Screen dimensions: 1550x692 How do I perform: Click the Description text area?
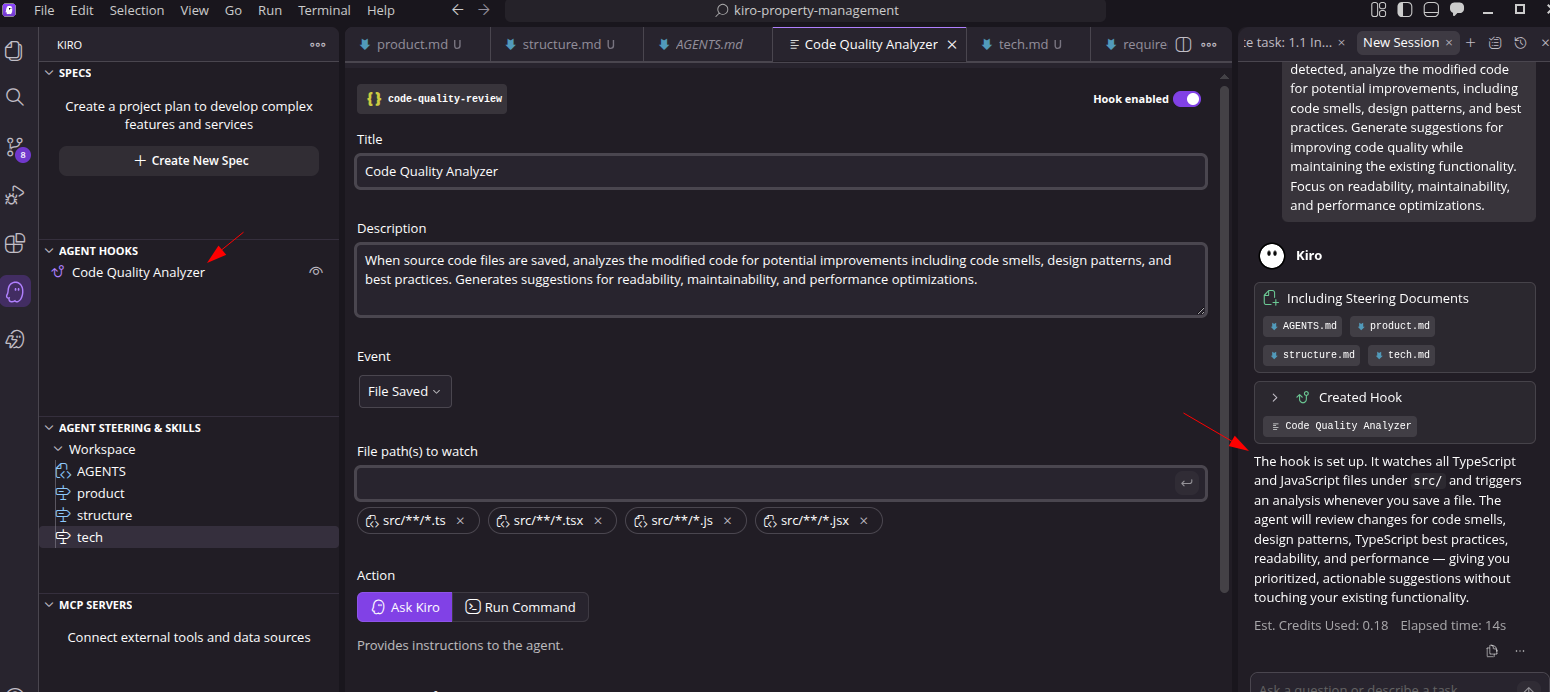(781, 280)
